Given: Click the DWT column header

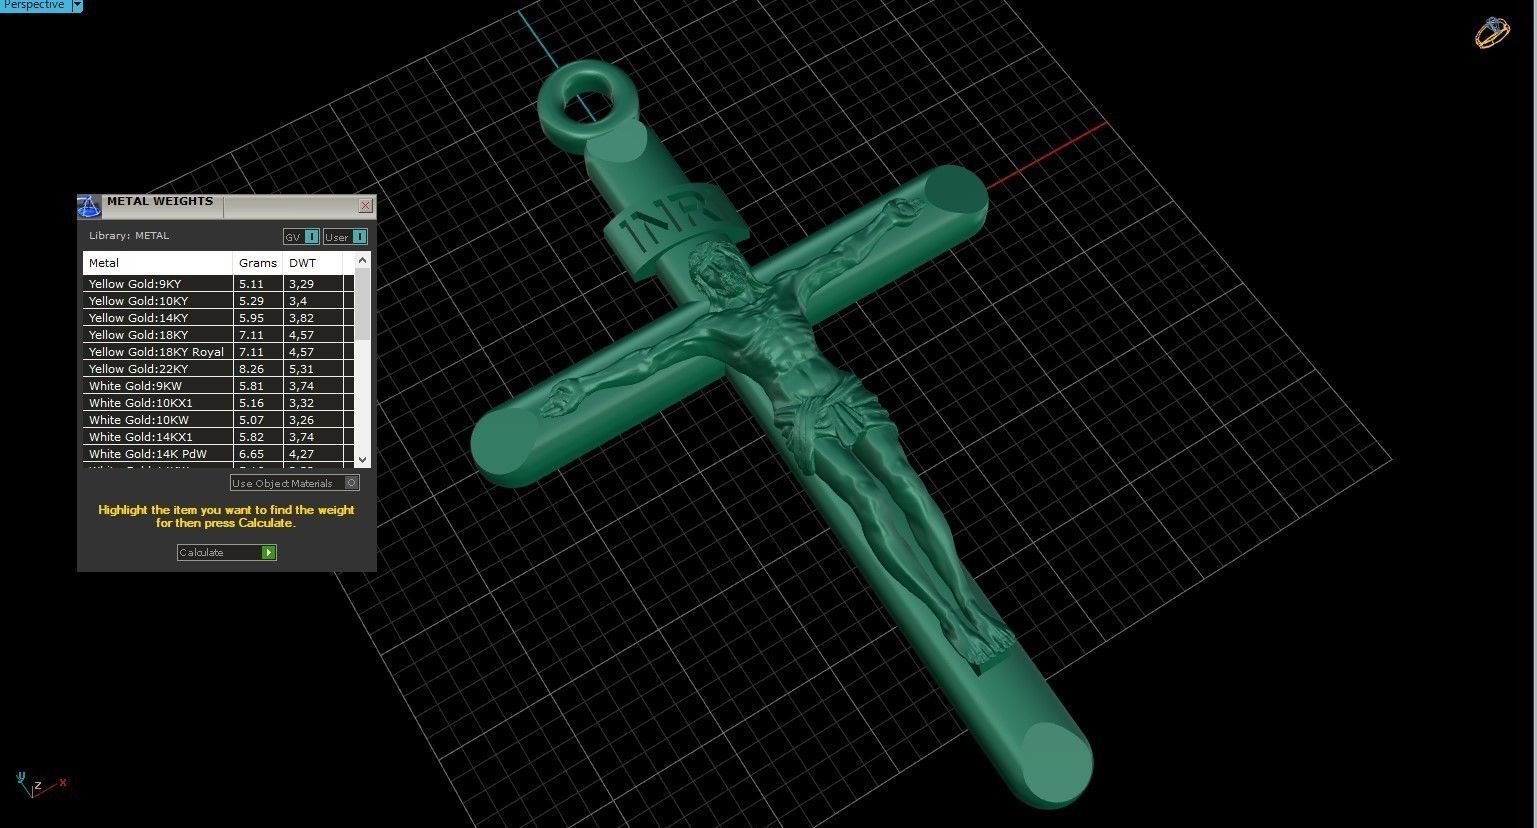Looking at the screenshot, I should click(313, 263).
